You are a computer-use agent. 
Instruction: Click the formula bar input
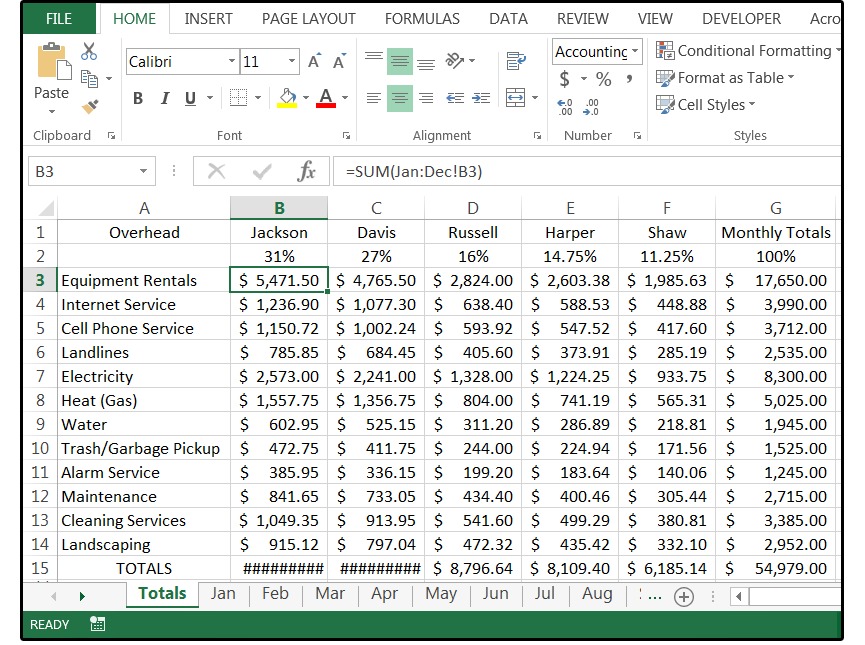click(586, 172)
